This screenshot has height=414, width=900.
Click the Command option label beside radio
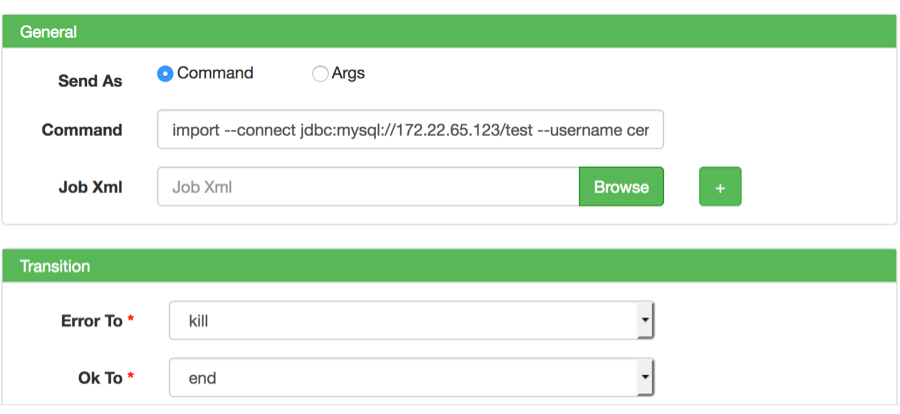click(x=215, y=73)
